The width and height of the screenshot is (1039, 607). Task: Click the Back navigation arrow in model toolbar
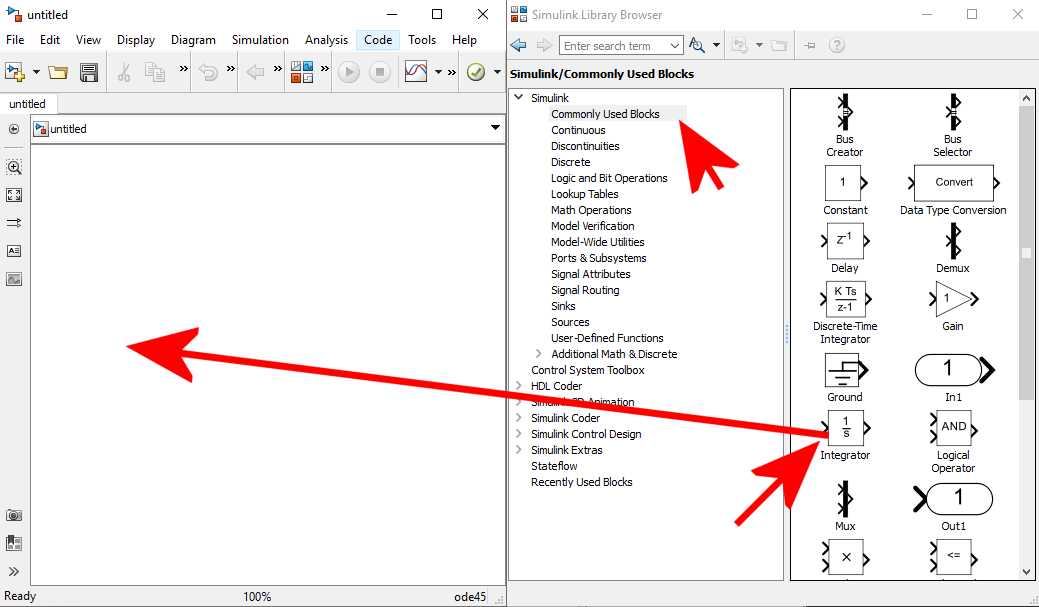point(255,72)
